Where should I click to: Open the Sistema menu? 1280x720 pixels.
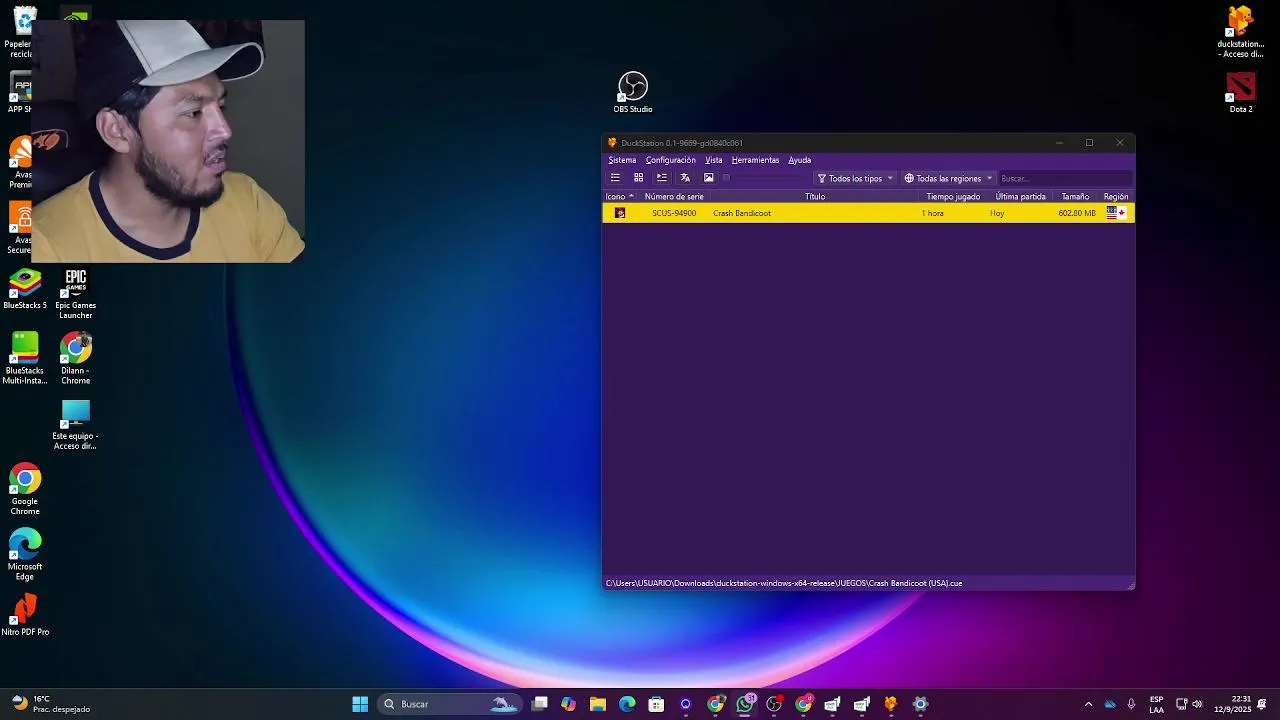(622, 160)
